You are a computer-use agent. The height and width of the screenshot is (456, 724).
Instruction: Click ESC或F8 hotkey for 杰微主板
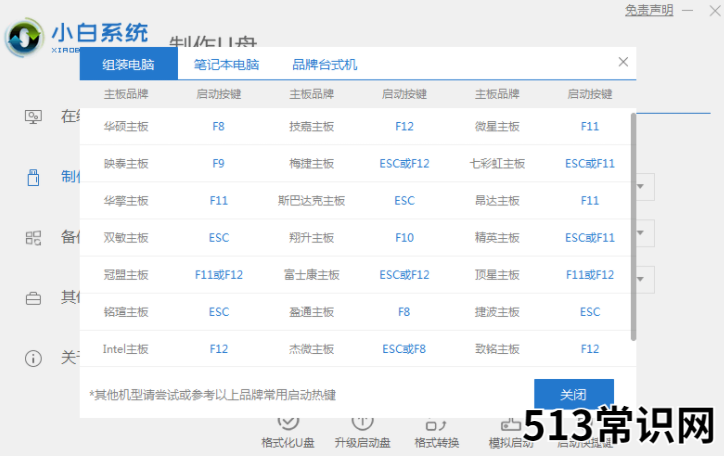(404, 349)
